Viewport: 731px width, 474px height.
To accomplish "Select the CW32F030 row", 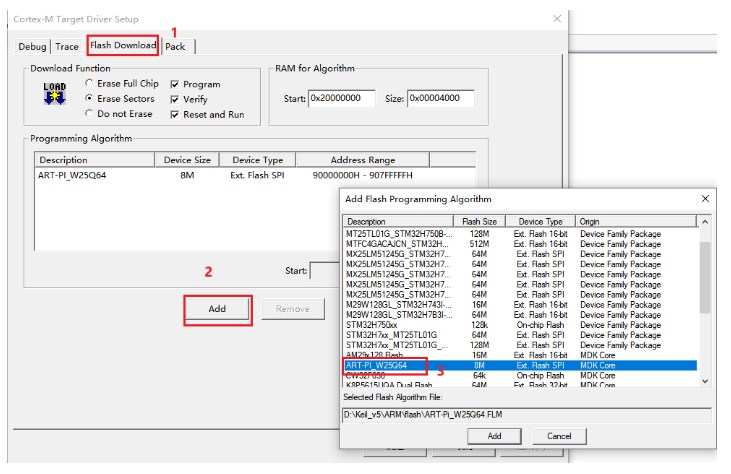I will tap(520, 376).
